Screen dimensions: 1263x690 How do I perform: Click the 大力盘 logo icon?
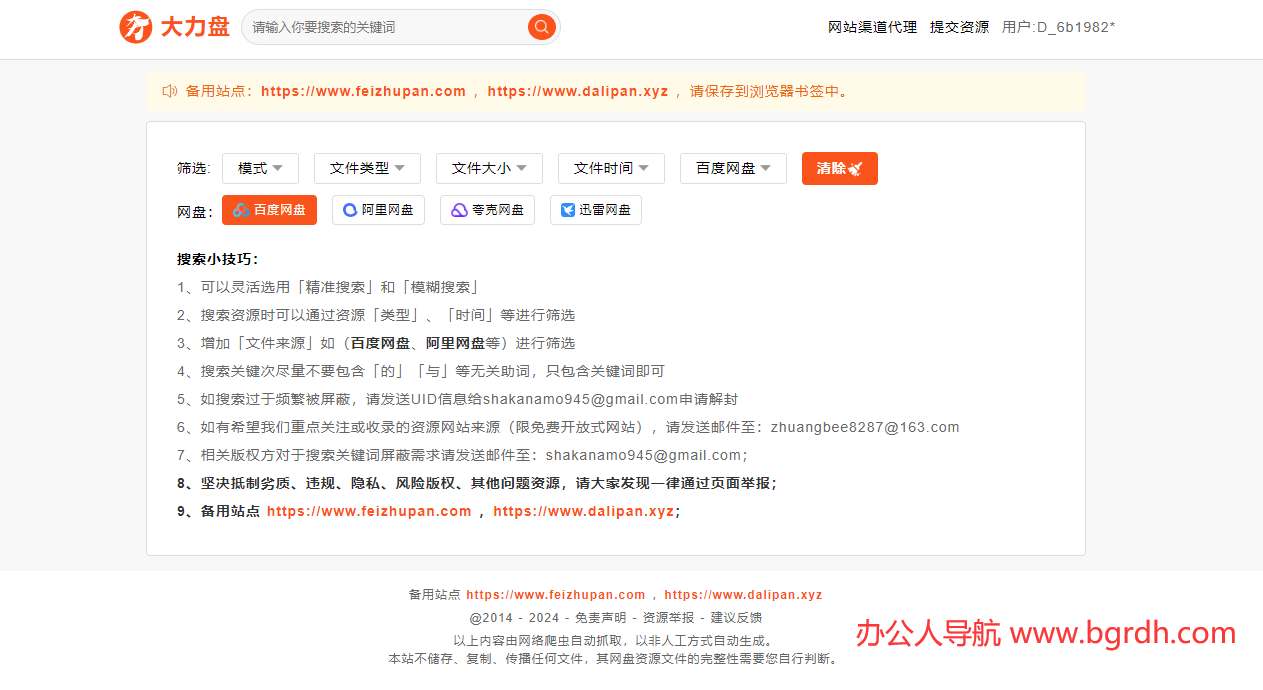136,27
